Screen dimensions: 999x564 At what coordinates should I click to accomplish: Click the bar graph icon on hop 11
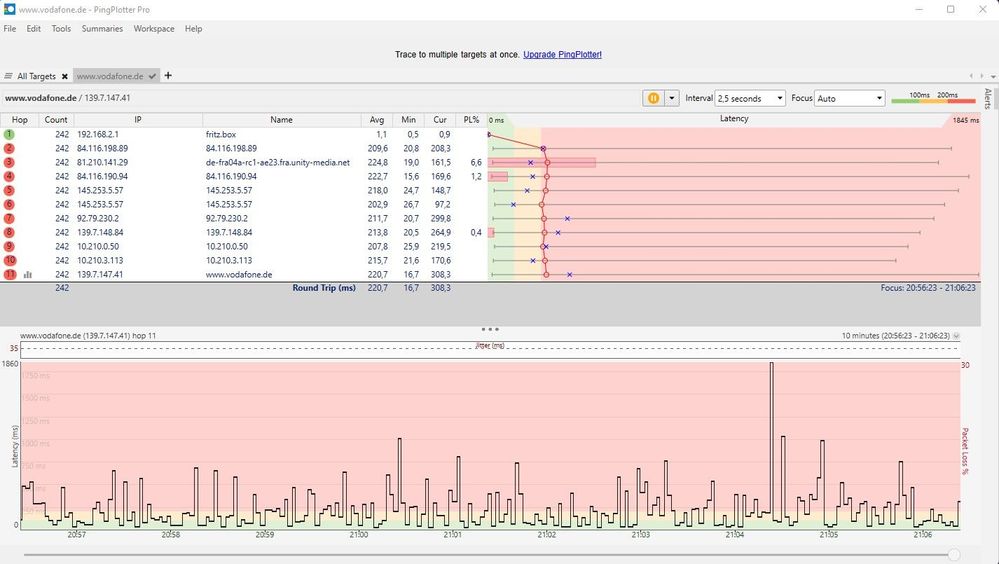tap(27, 275)
